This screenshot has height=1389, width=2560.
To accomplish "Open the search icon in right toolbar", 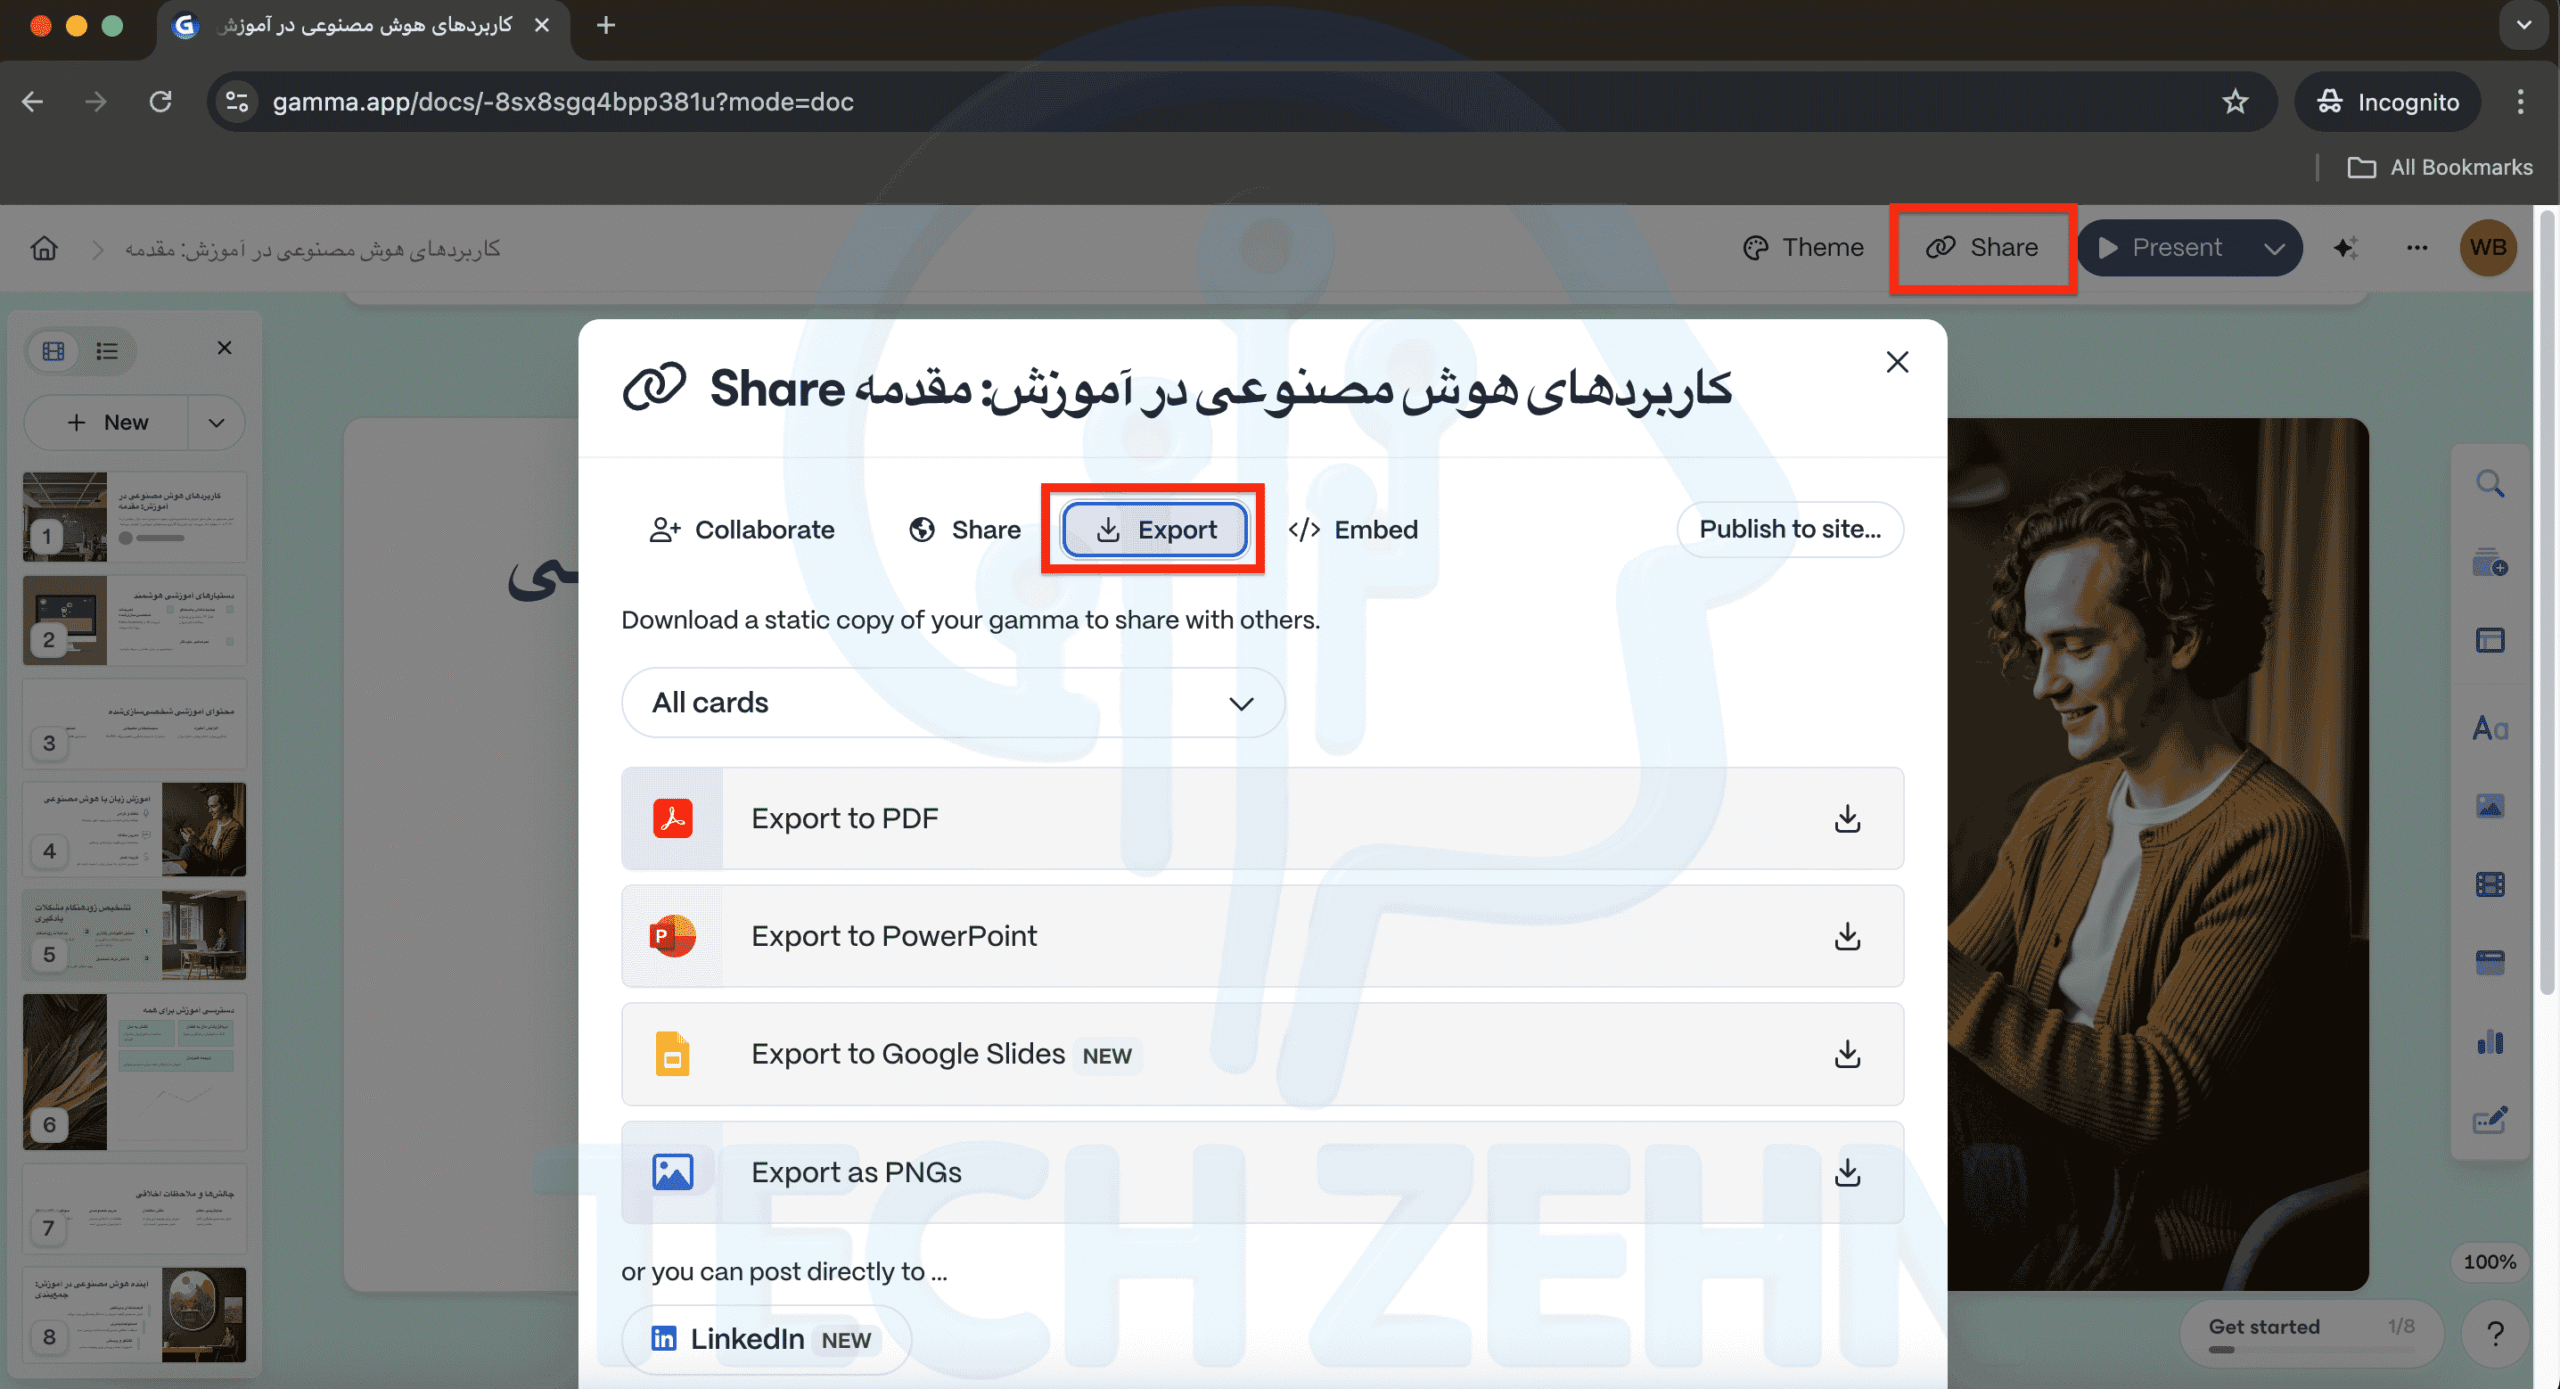I will pyautogui.click(x=2490, y=485).
